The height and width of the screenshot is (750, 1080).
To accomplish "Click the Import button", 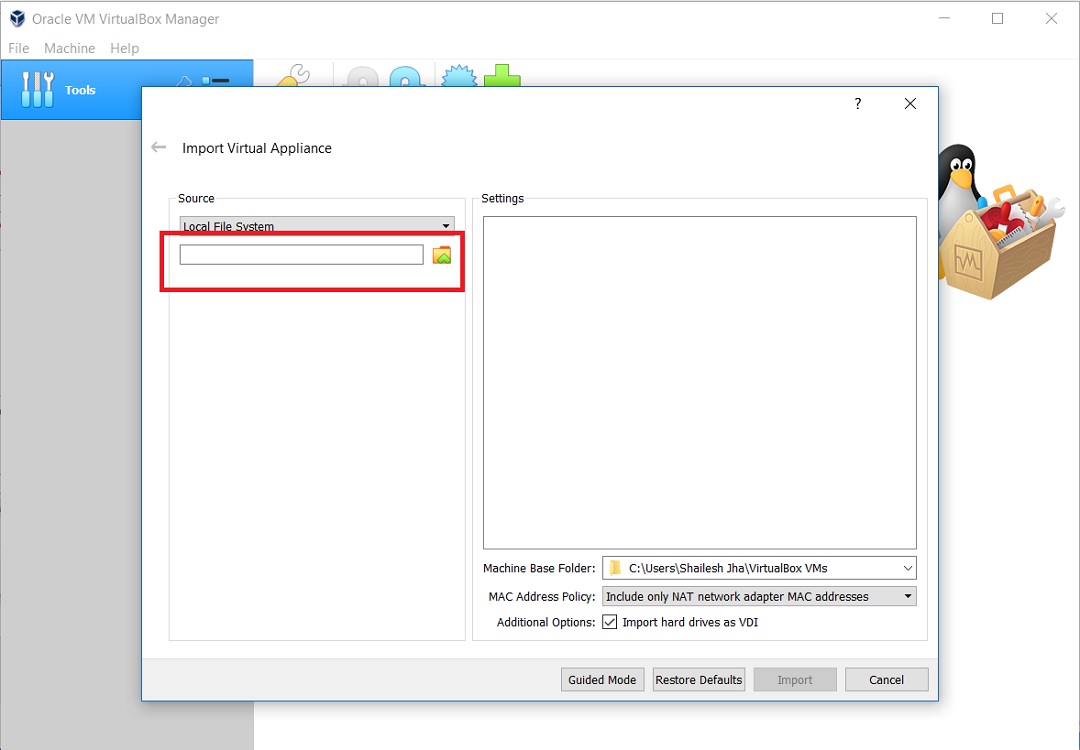I will (795, 680).
